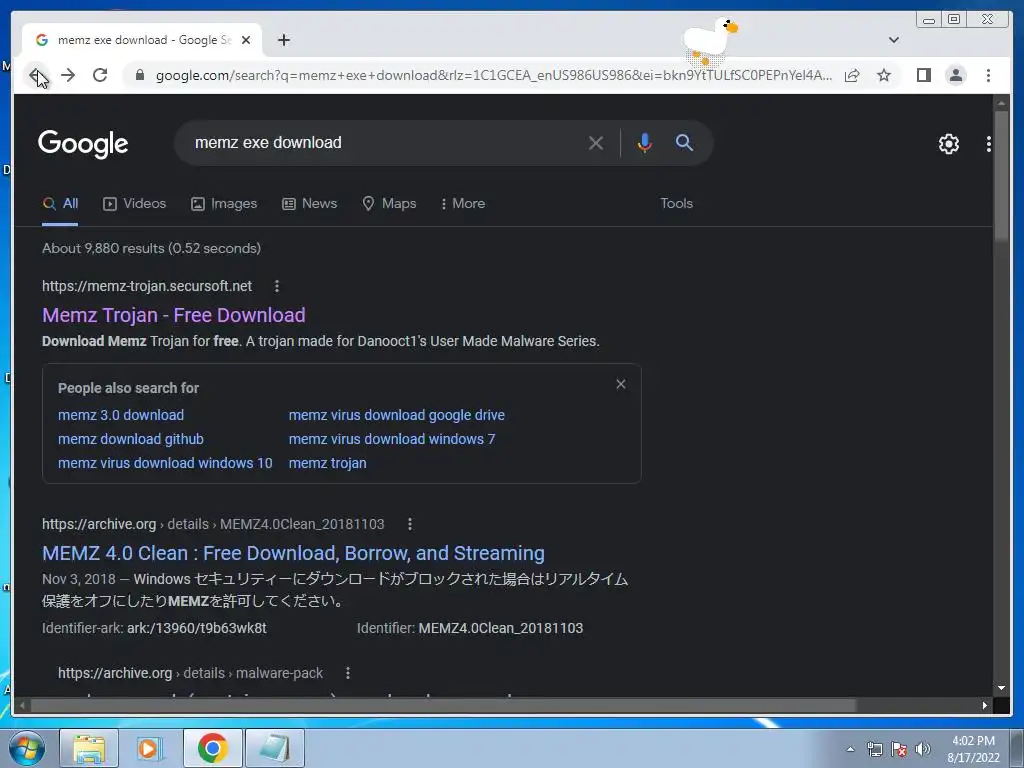This screenshot has height=768, width=1024.
Task: Open the network tray icon
Action: click(x=874, y=749)
